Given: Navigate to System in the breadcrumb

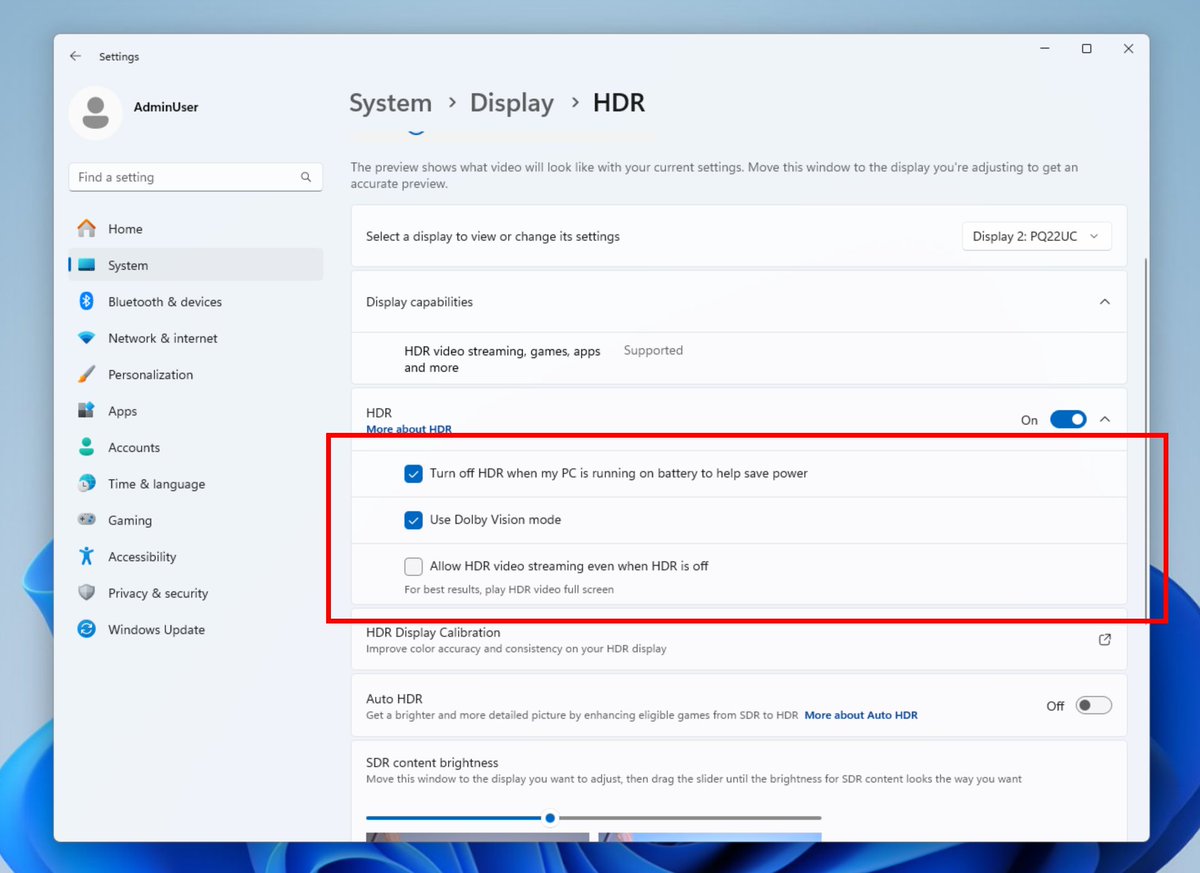Looking at the screenshot, I should (390, 103).
